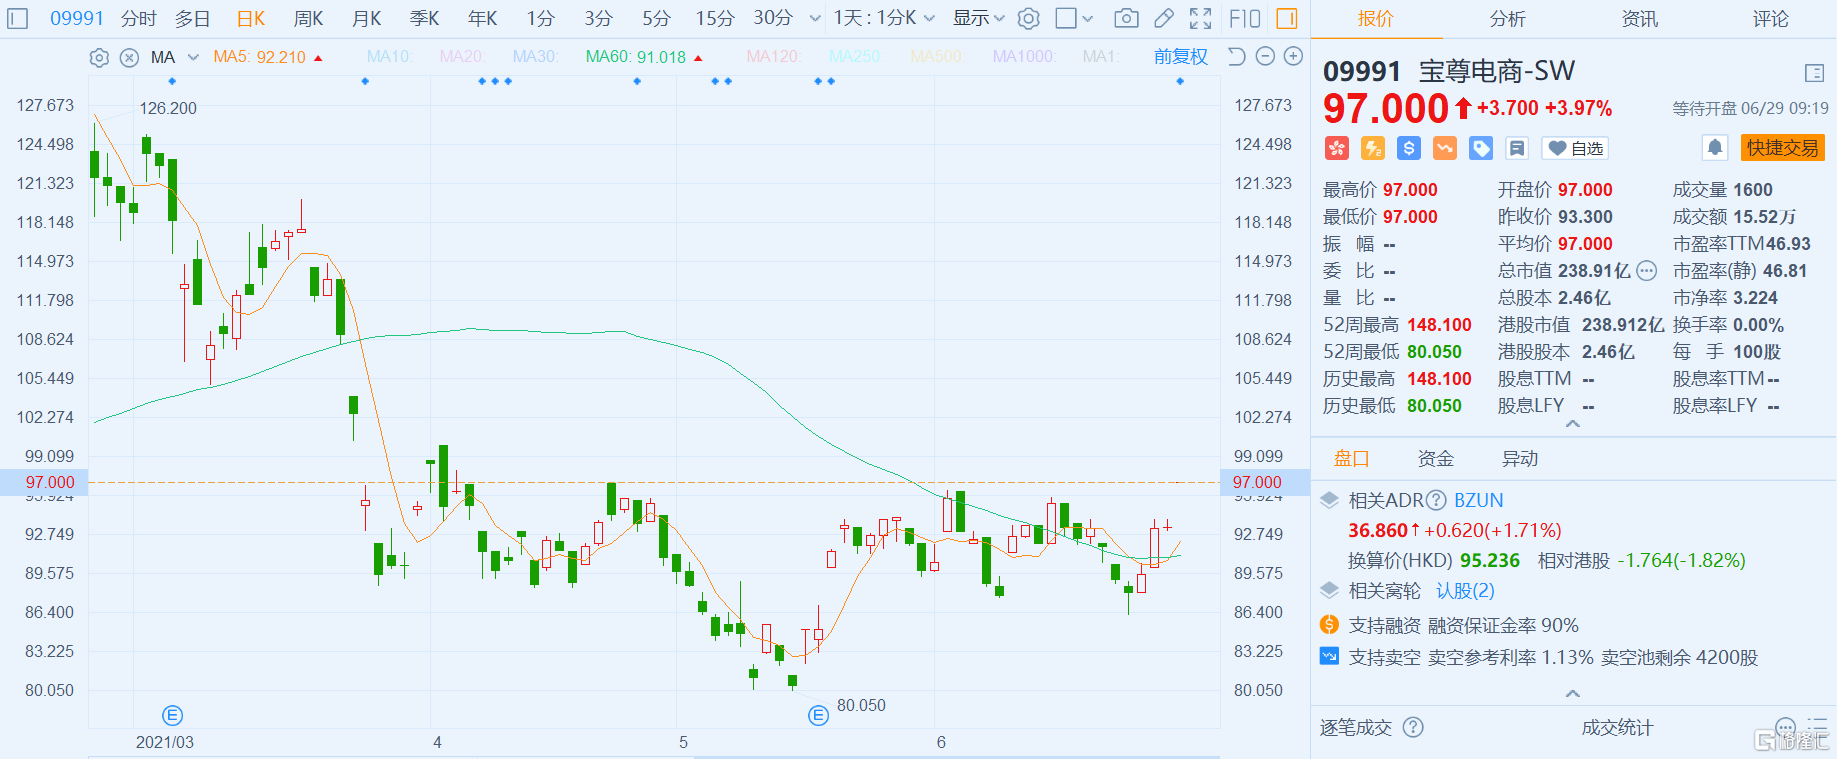Open market cap more-options ellipsis icon
The height and width of the screenshot is (759, 1837).
tap(1646, 270)
